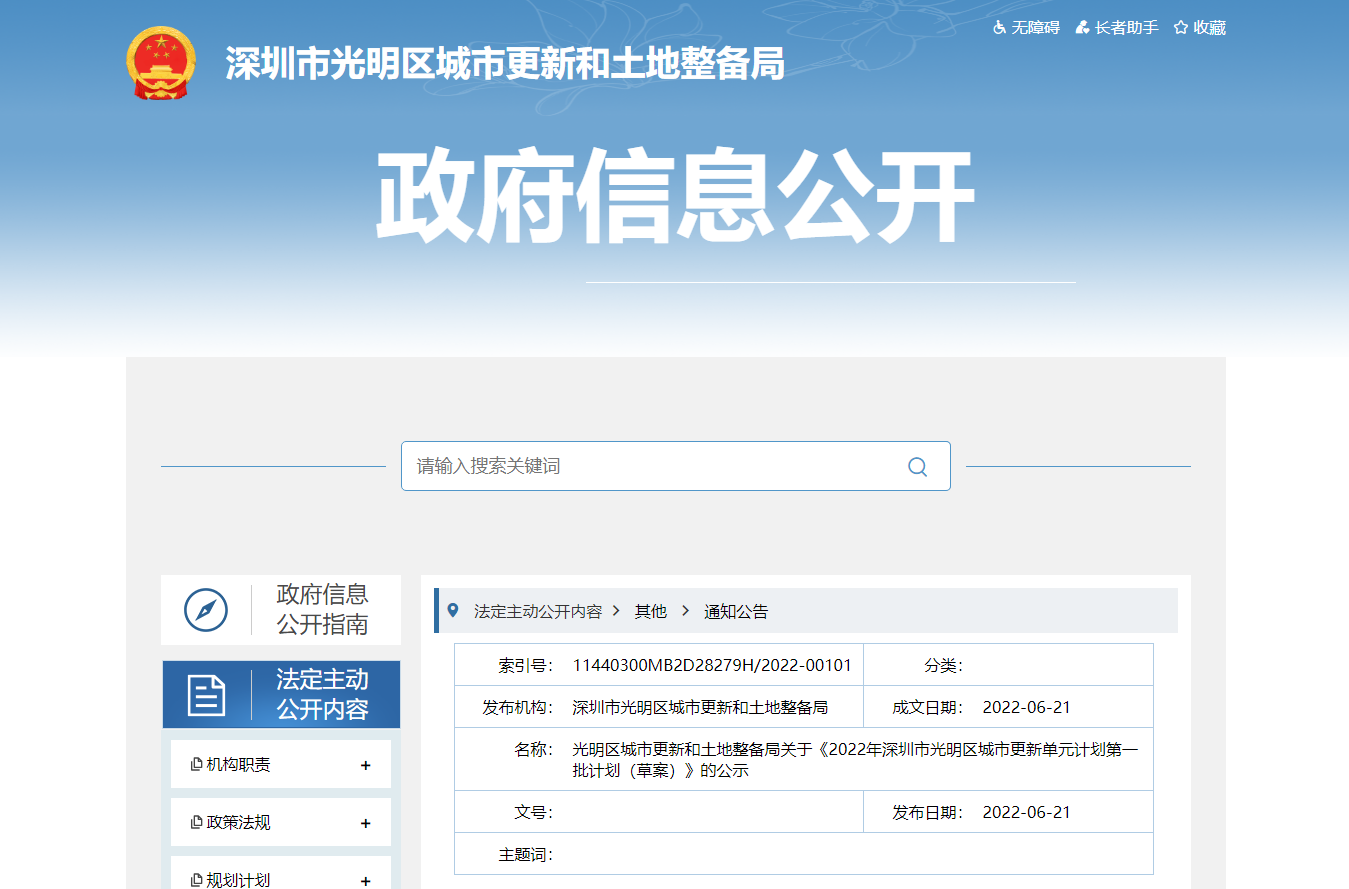
Task: Click the site title 深圳市光明区城市更新和土地整备局
Action: tap(504, 64)
